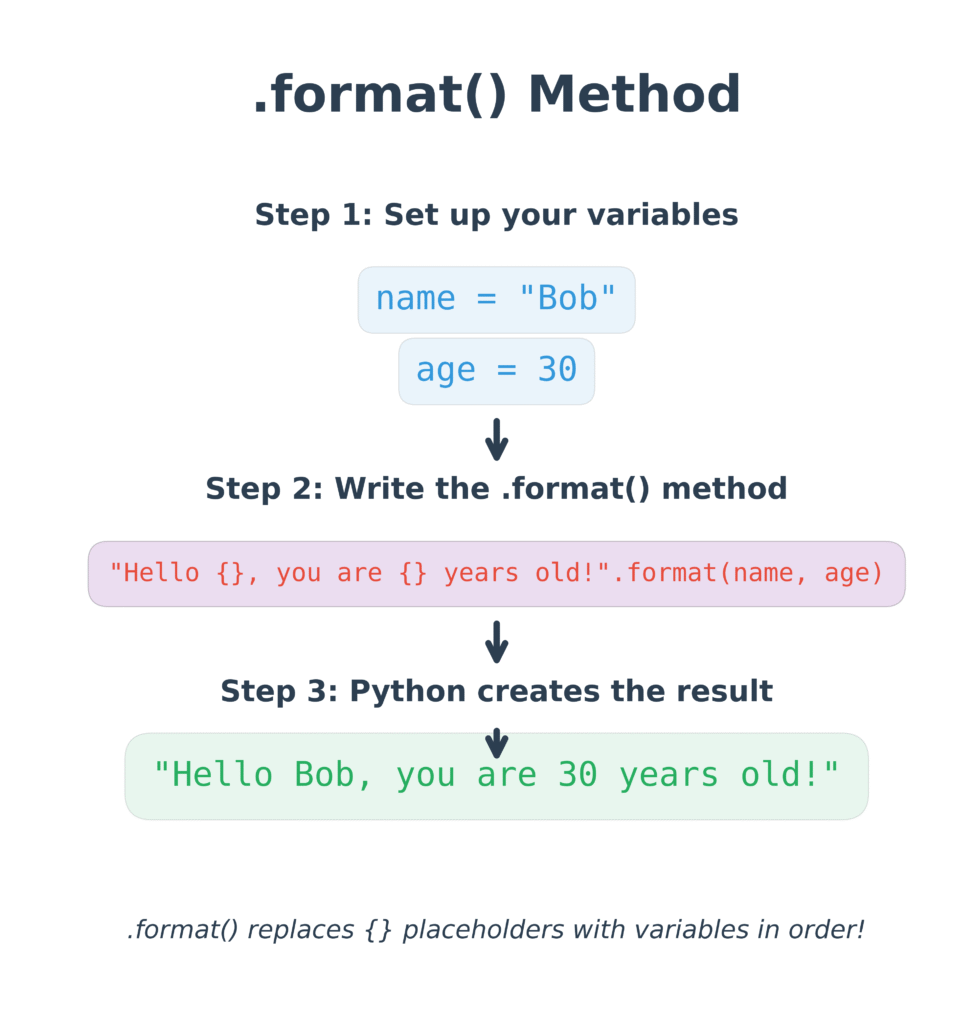Click the purple .format() code box
This screenshot has width=974, height=1024.
coord(496,573)
